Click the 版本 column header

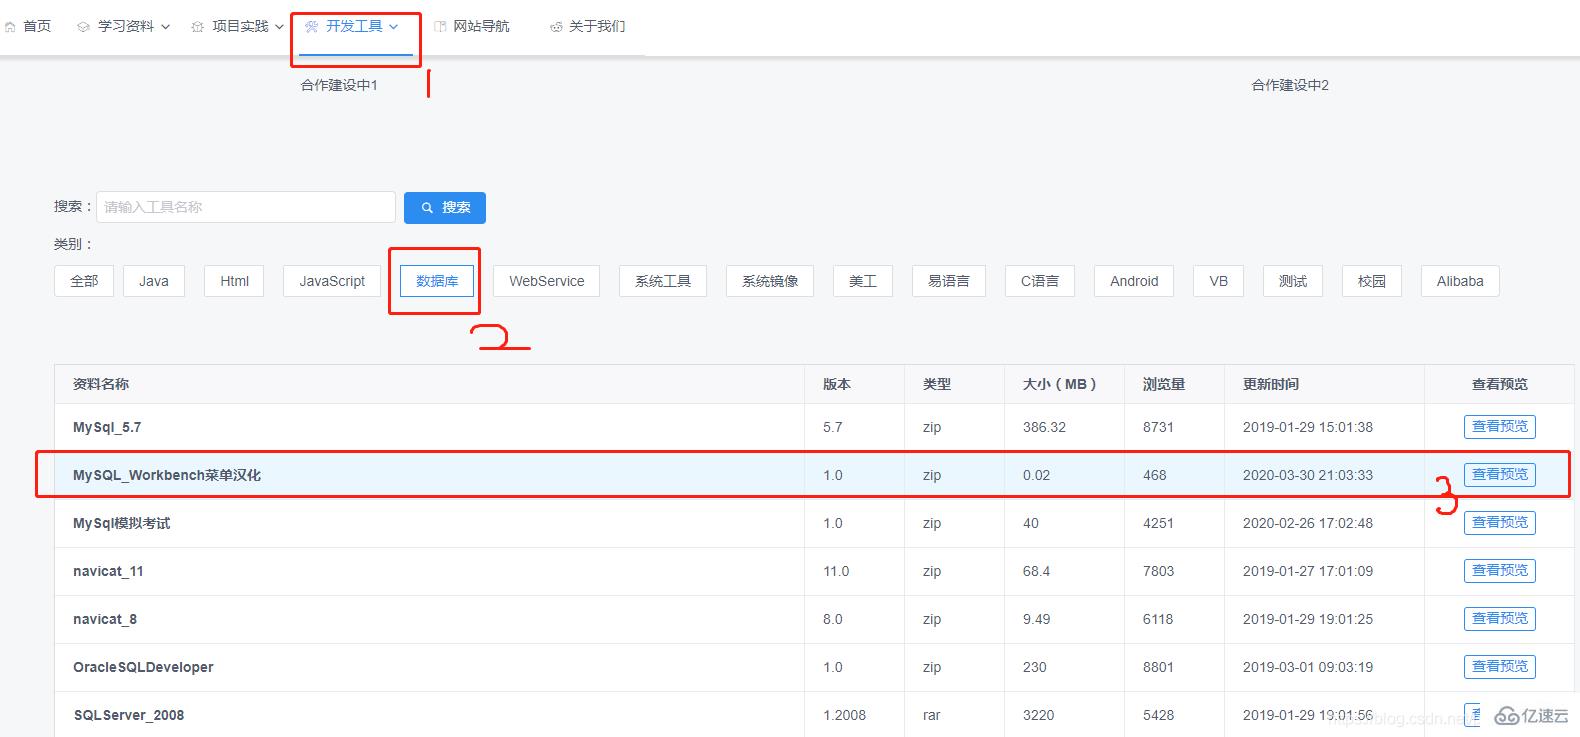pos(837,384)
